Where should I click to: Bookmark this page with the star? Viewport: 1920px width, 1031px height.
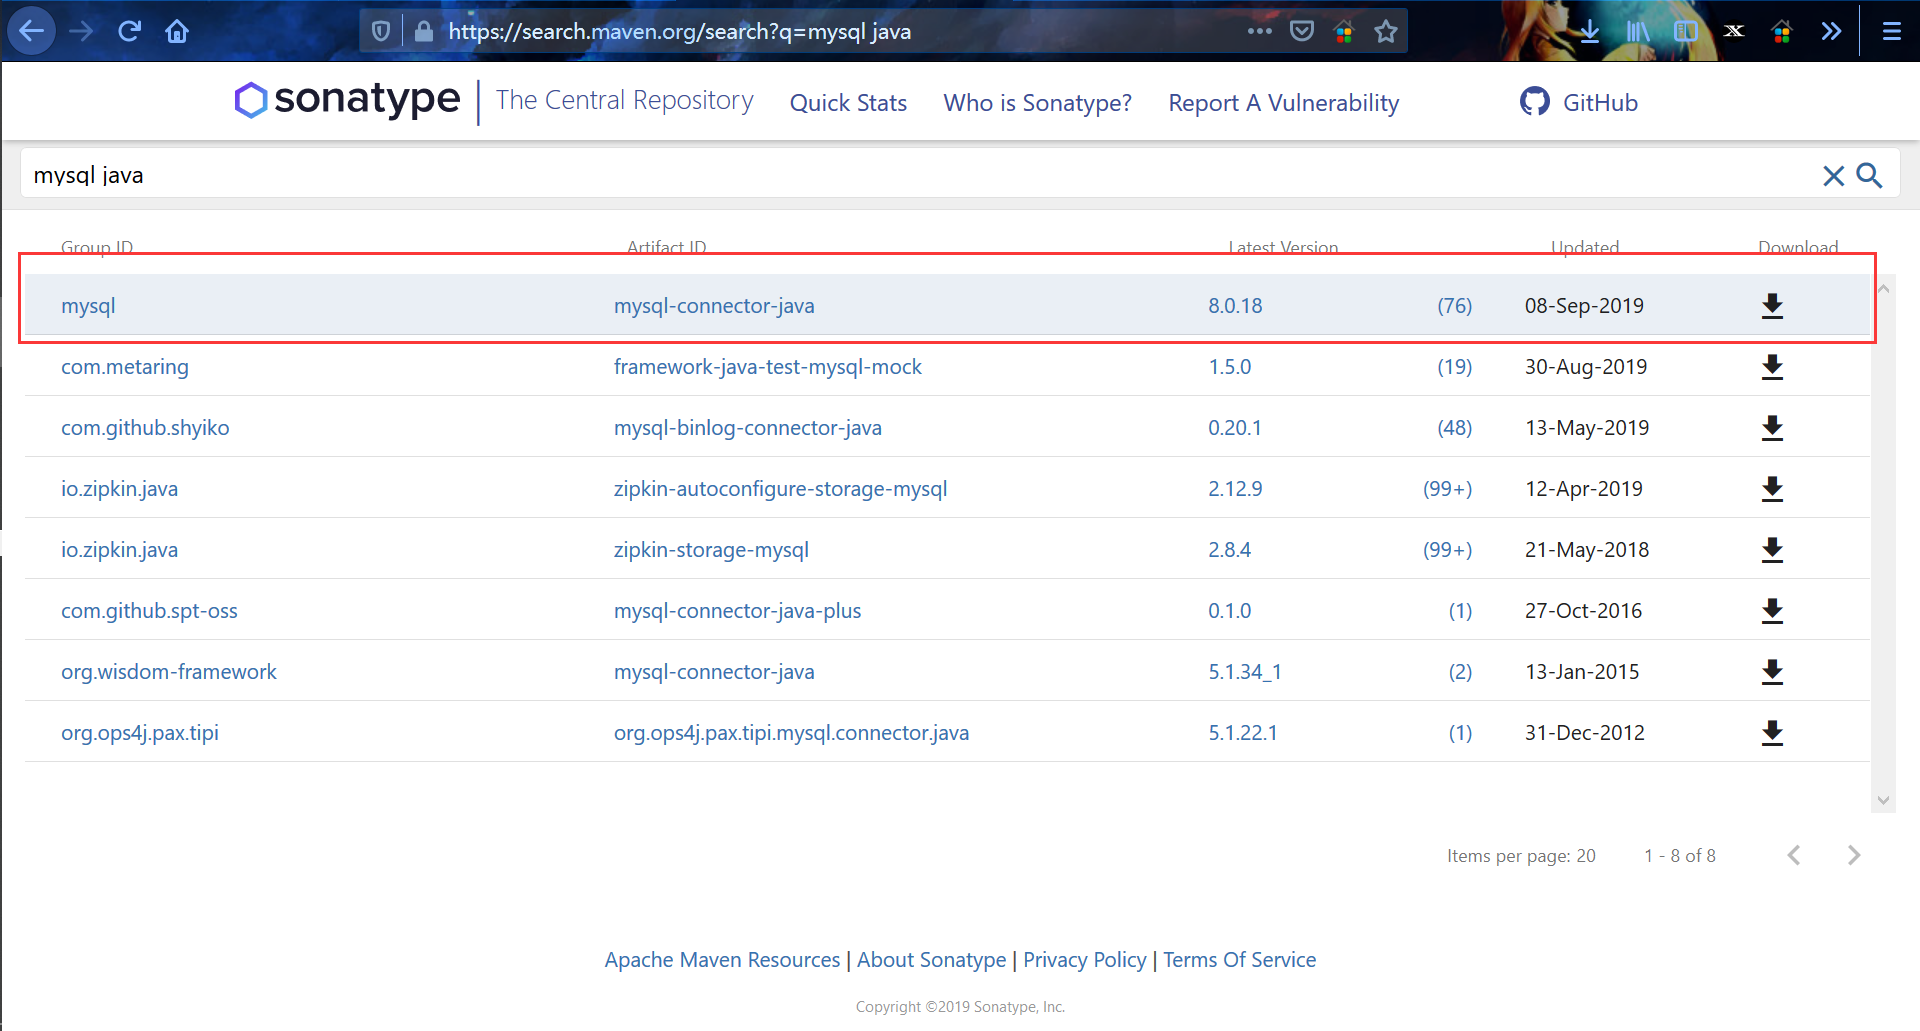(x=1386, y=31)
